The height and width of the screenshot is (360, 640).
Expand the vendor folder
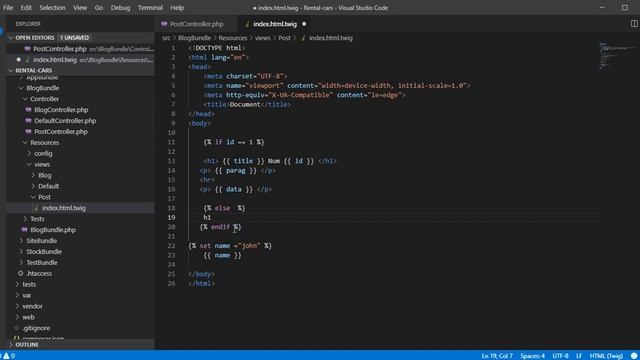(x=32, y=306)
